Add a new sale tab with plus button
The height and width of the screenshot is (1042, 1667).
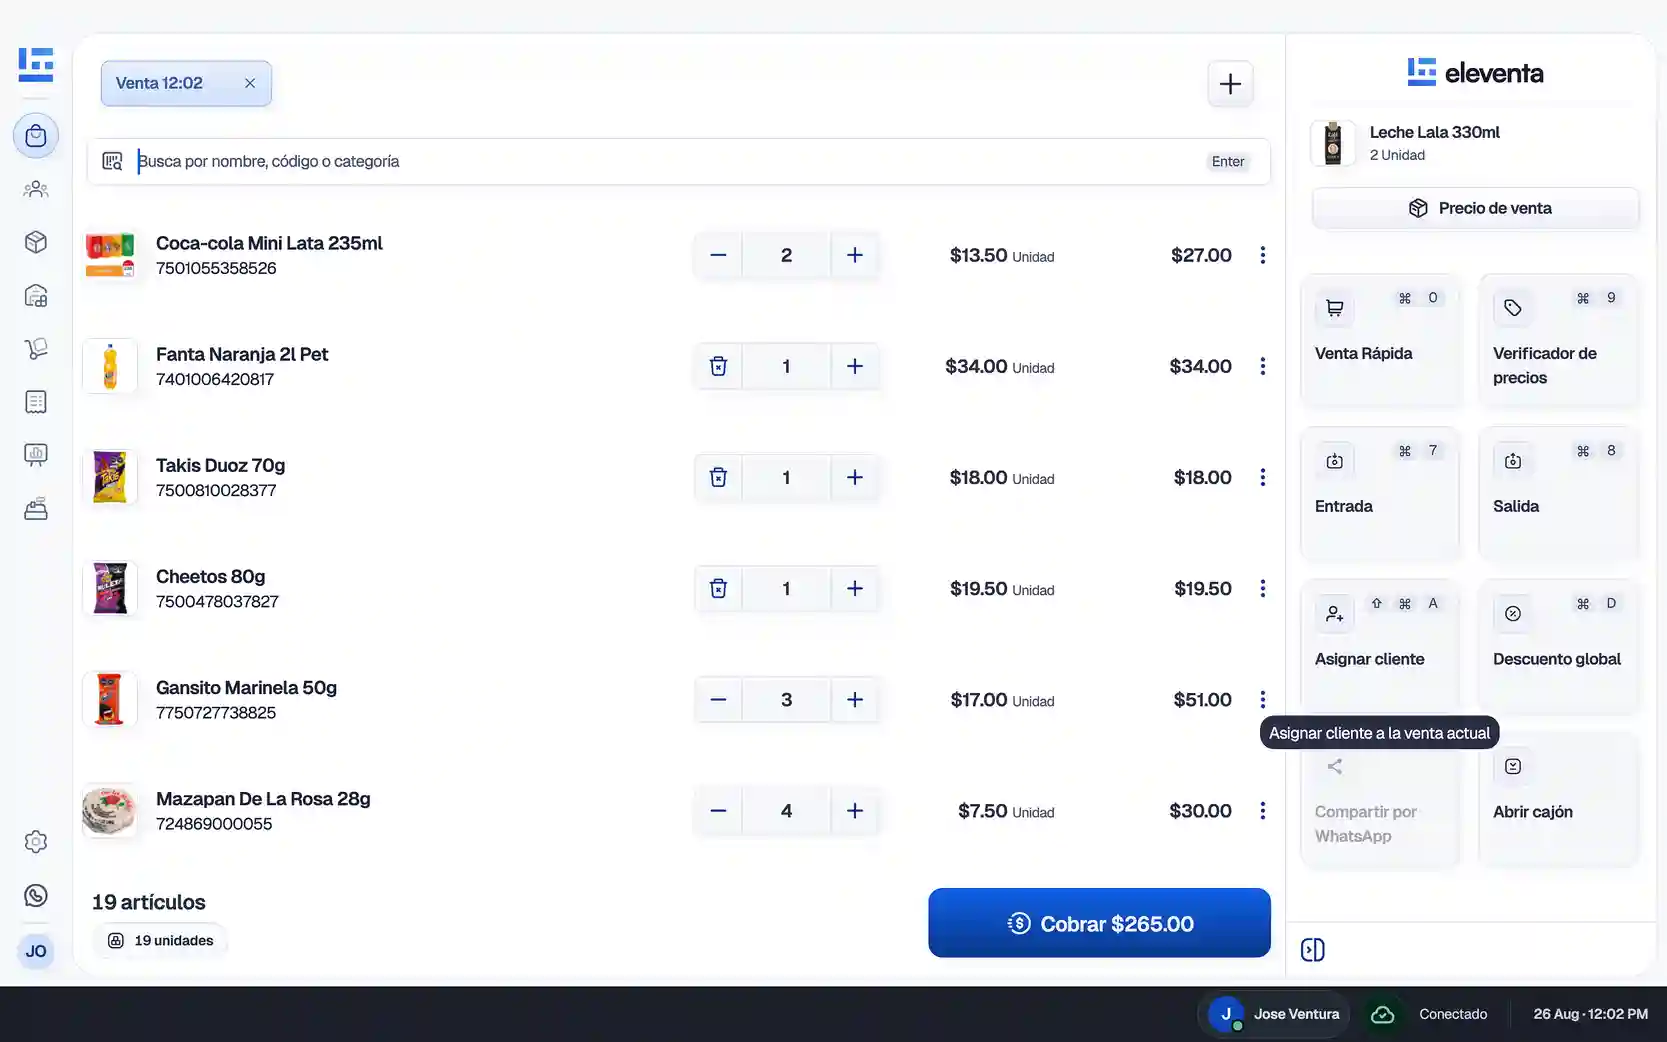pos(1230,84)
